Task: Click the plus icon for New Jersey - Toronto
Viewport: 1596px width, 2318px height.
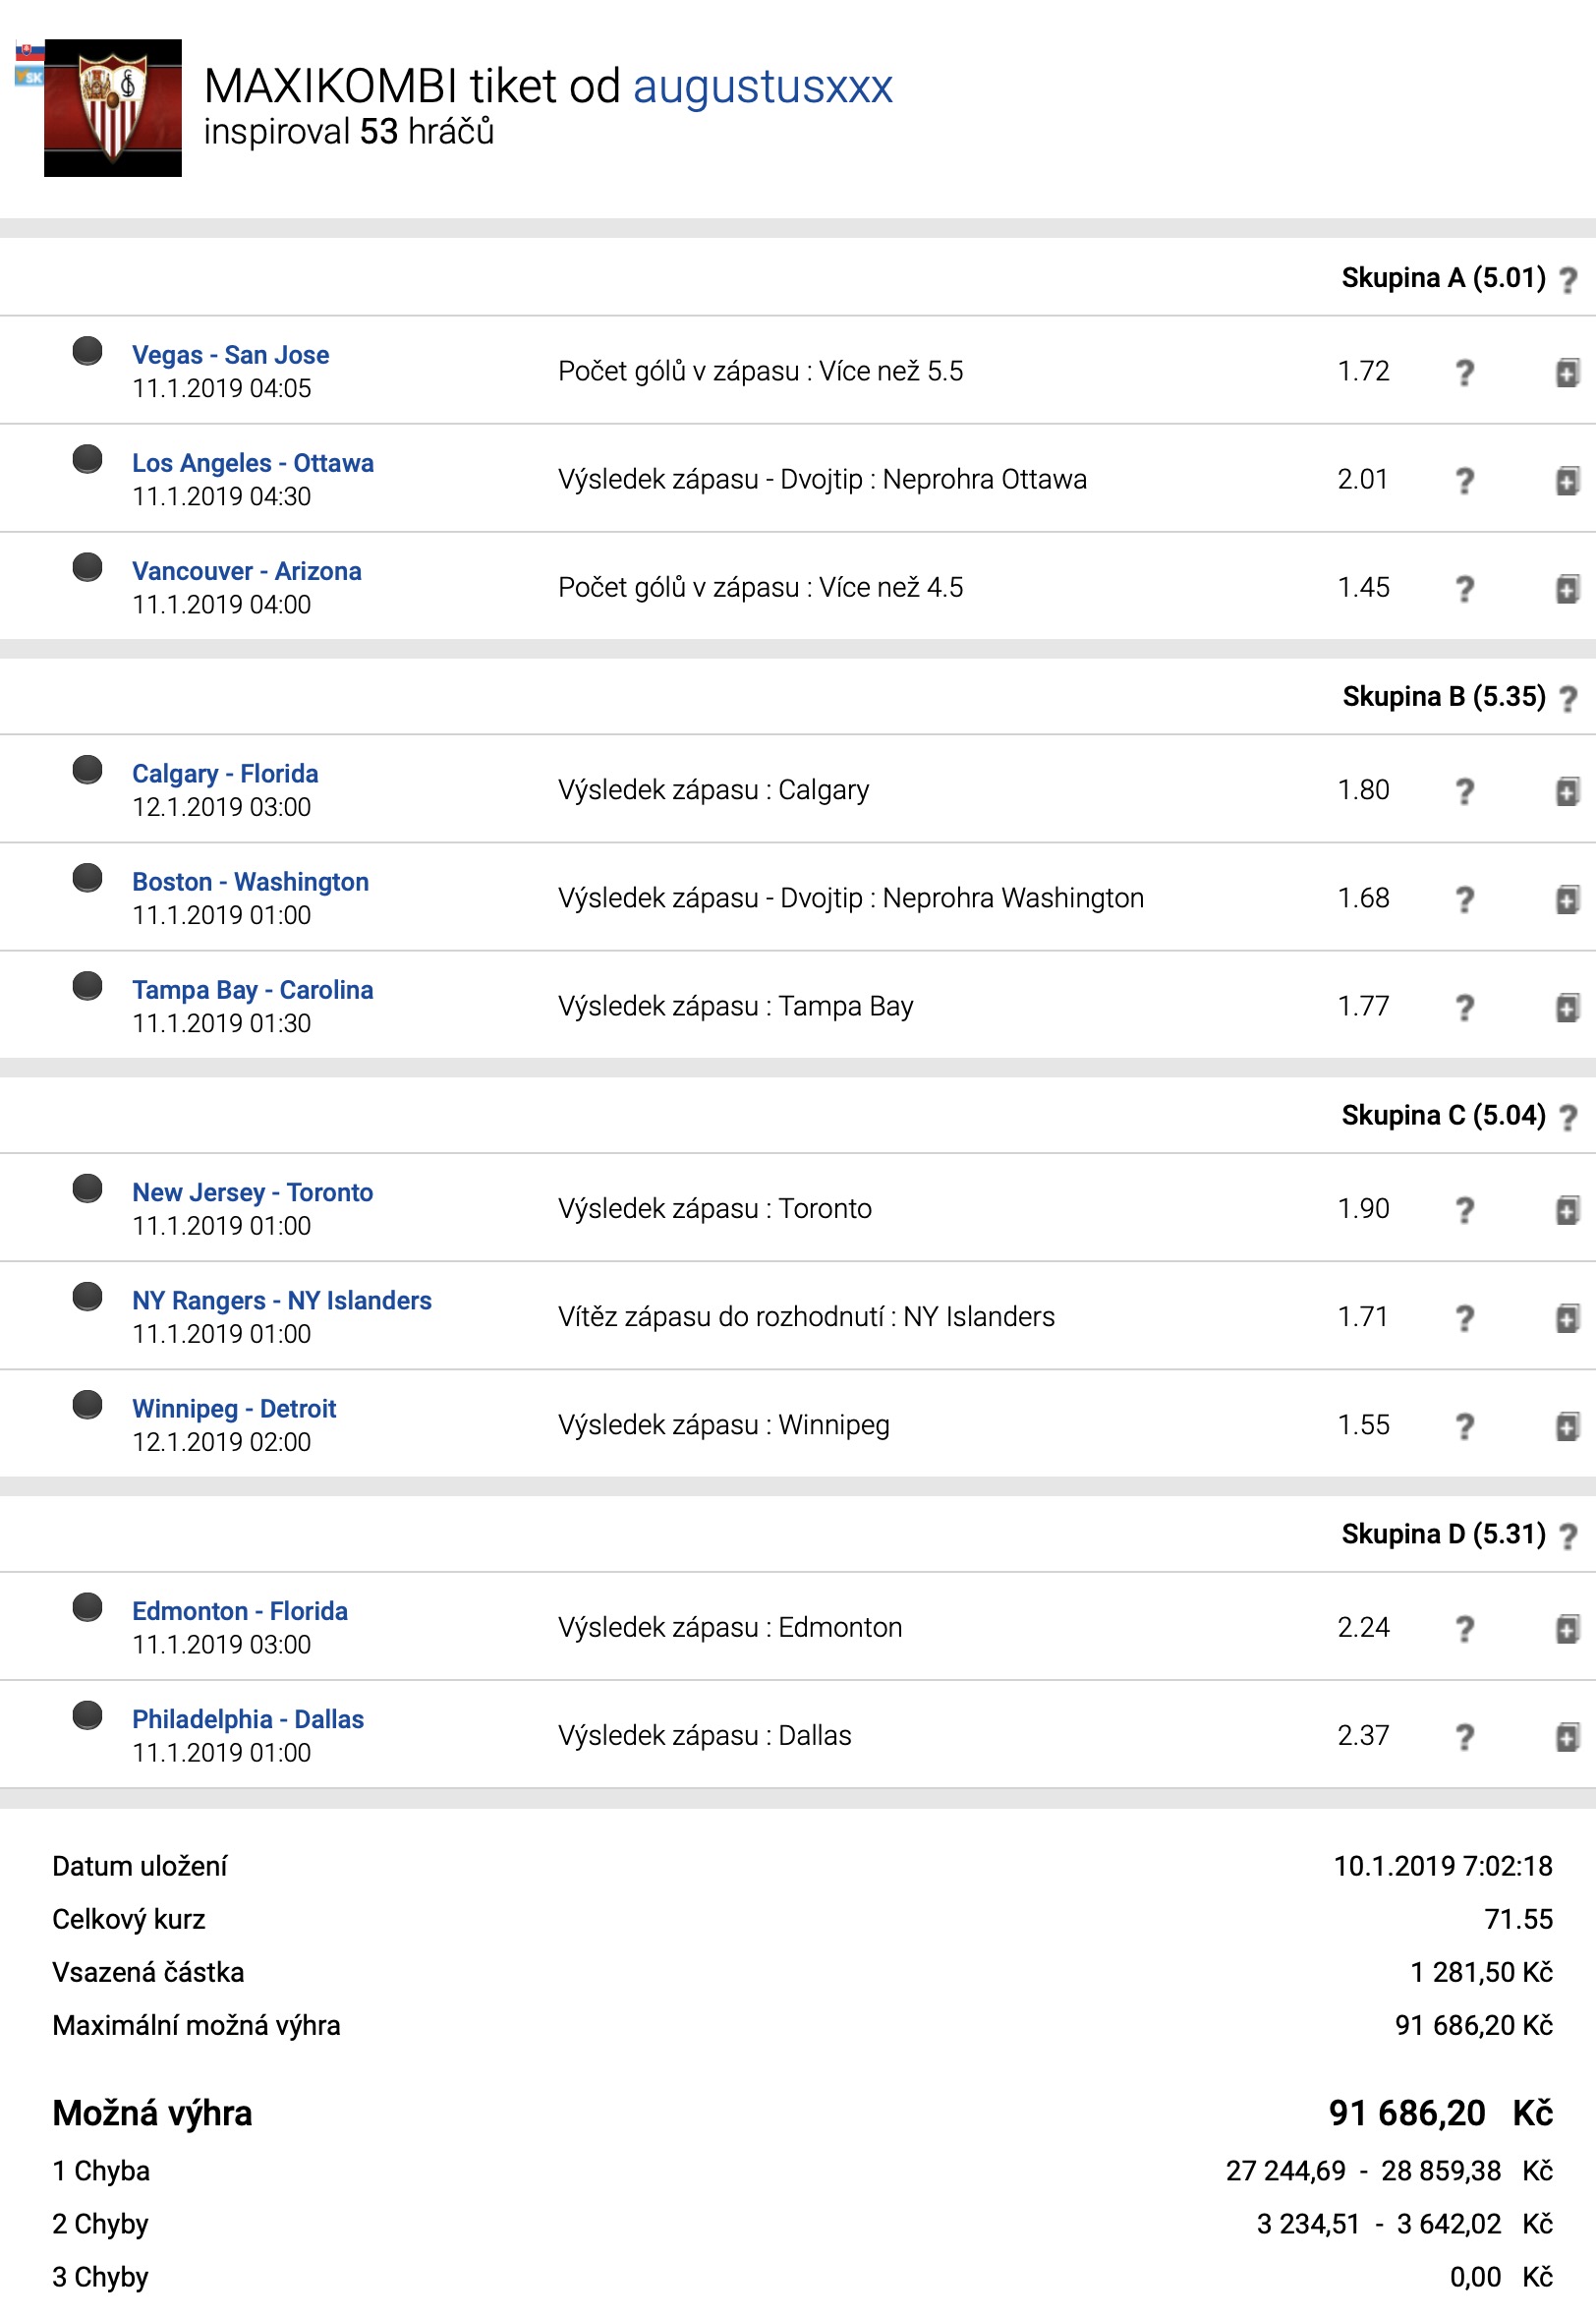Action: tap(1566, 1211)
